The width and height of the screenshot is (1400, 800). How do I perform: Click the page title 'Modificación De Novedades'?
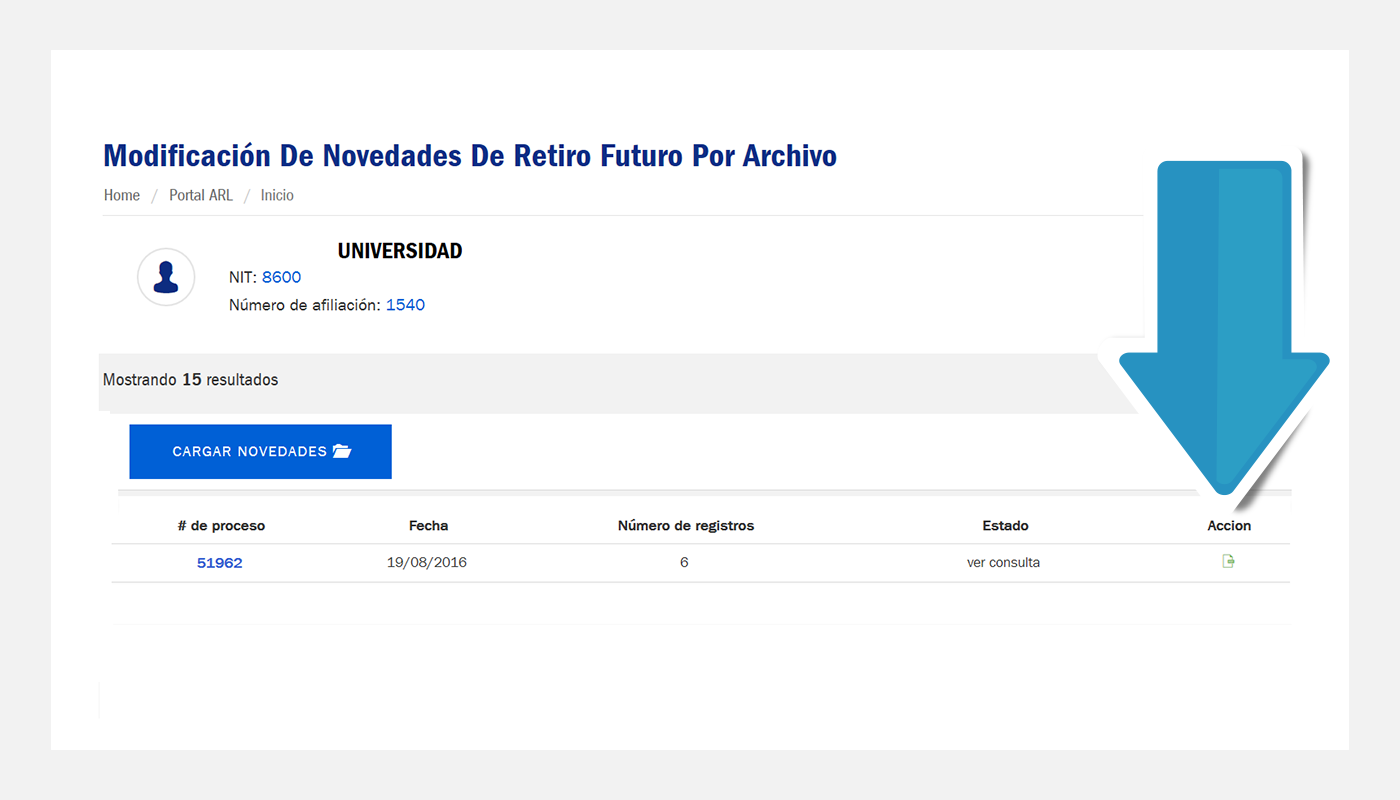[470, 156]
